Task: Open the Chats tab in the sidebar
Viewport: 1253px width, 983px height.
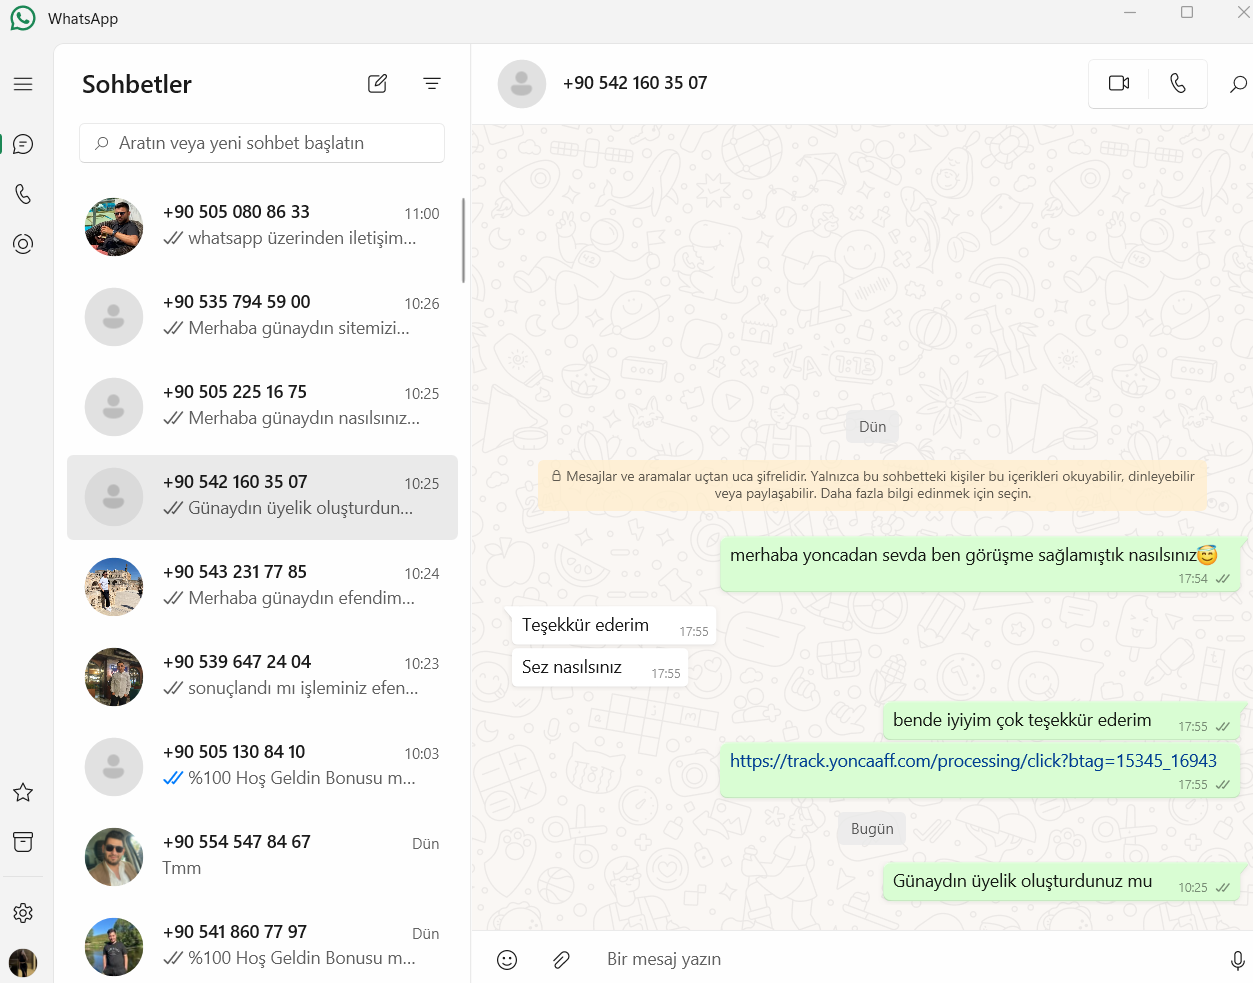Action: click(x=23, y=144)
